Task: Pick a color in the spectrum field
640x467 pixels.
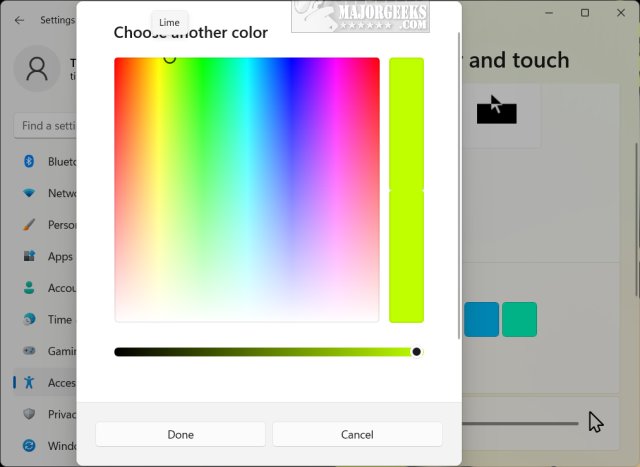Action: (x=247, y=190)
